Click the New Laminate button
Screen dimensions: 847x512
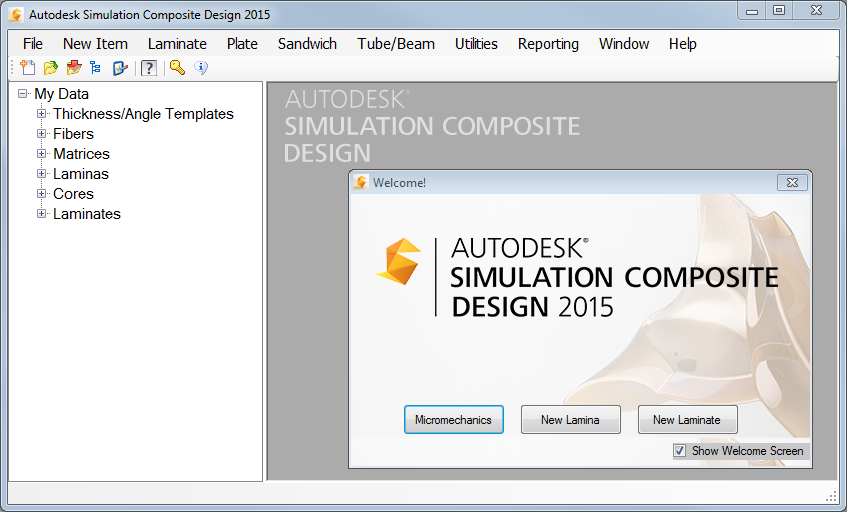tap(687, 420)
